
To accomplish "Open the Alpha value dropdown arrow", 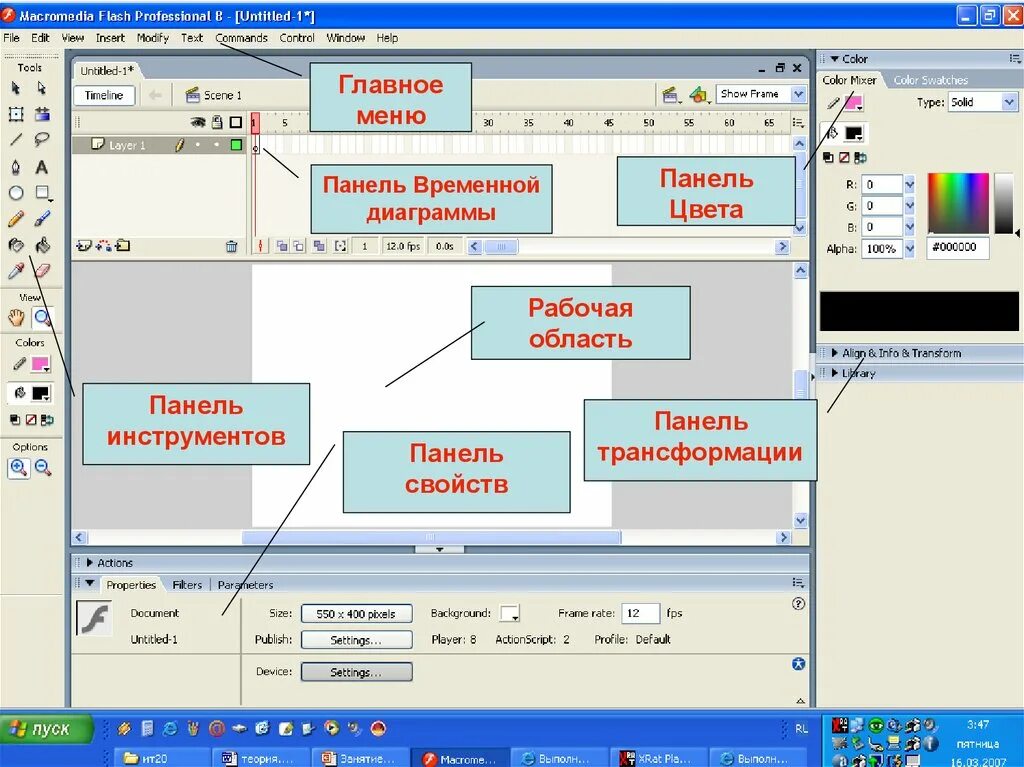I will point(910,249).
